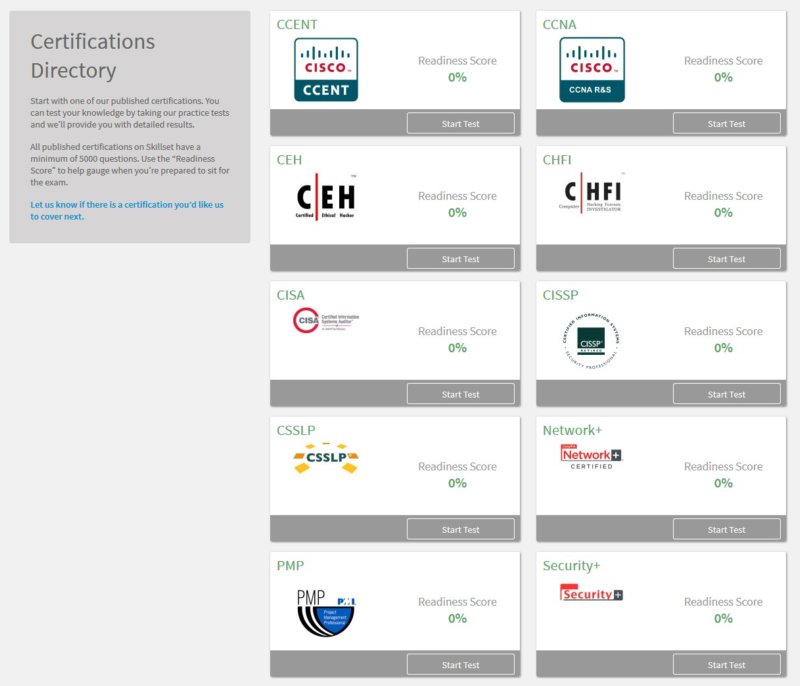This screenshot has width=800, height=686.
Task: Select the CSSLP yellow logo
Action: [x=326, y=458]
